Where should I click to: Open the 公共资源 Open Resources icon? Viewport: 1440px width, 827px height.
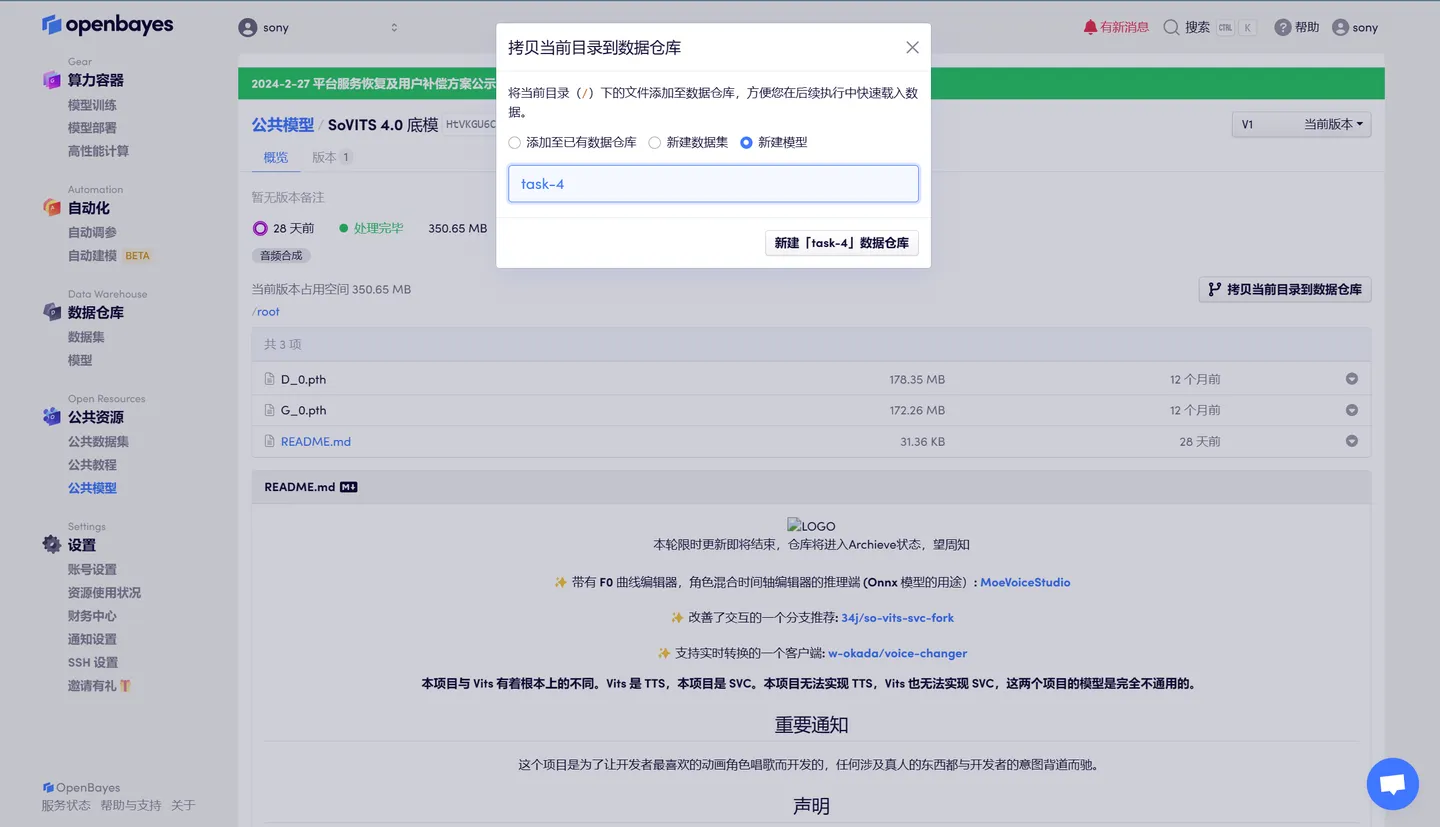pyautogui.click(x=53, y=417)
